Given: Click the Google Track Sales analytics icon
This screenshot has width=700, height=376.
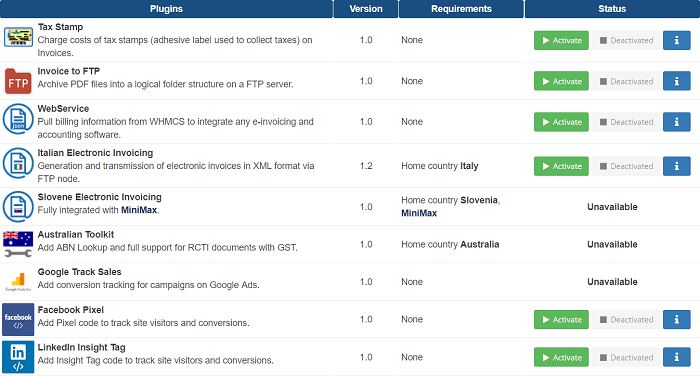Looking at the screenshot, I should [x=18, y=282].
